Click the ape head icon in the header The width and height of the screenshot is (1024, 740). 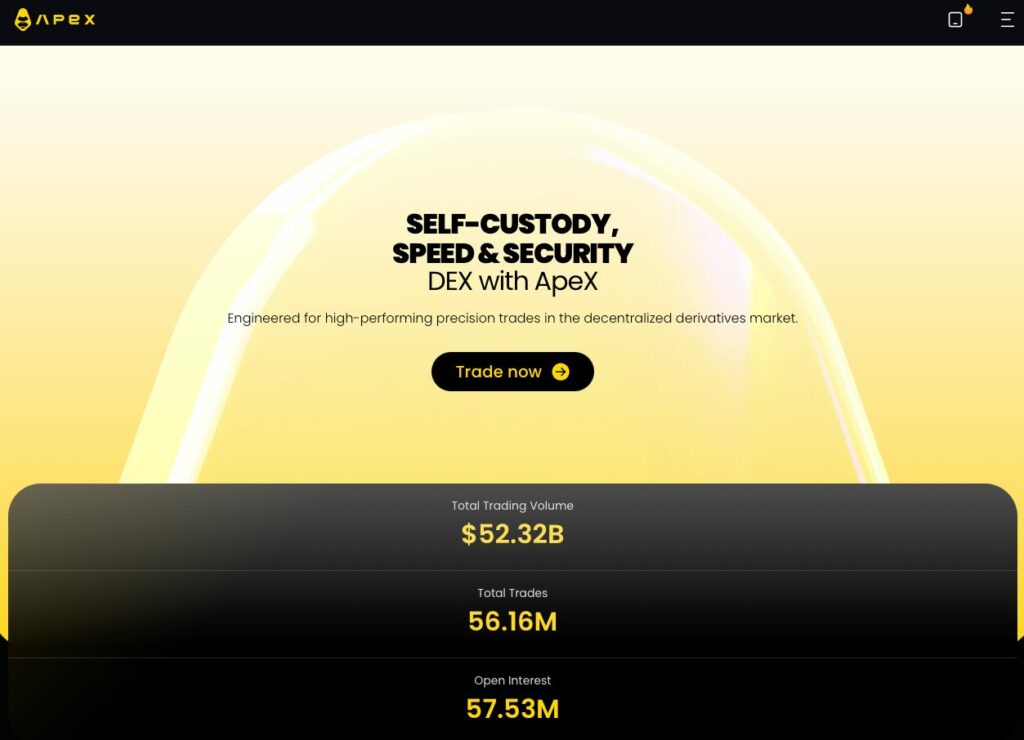coord(22,19)
